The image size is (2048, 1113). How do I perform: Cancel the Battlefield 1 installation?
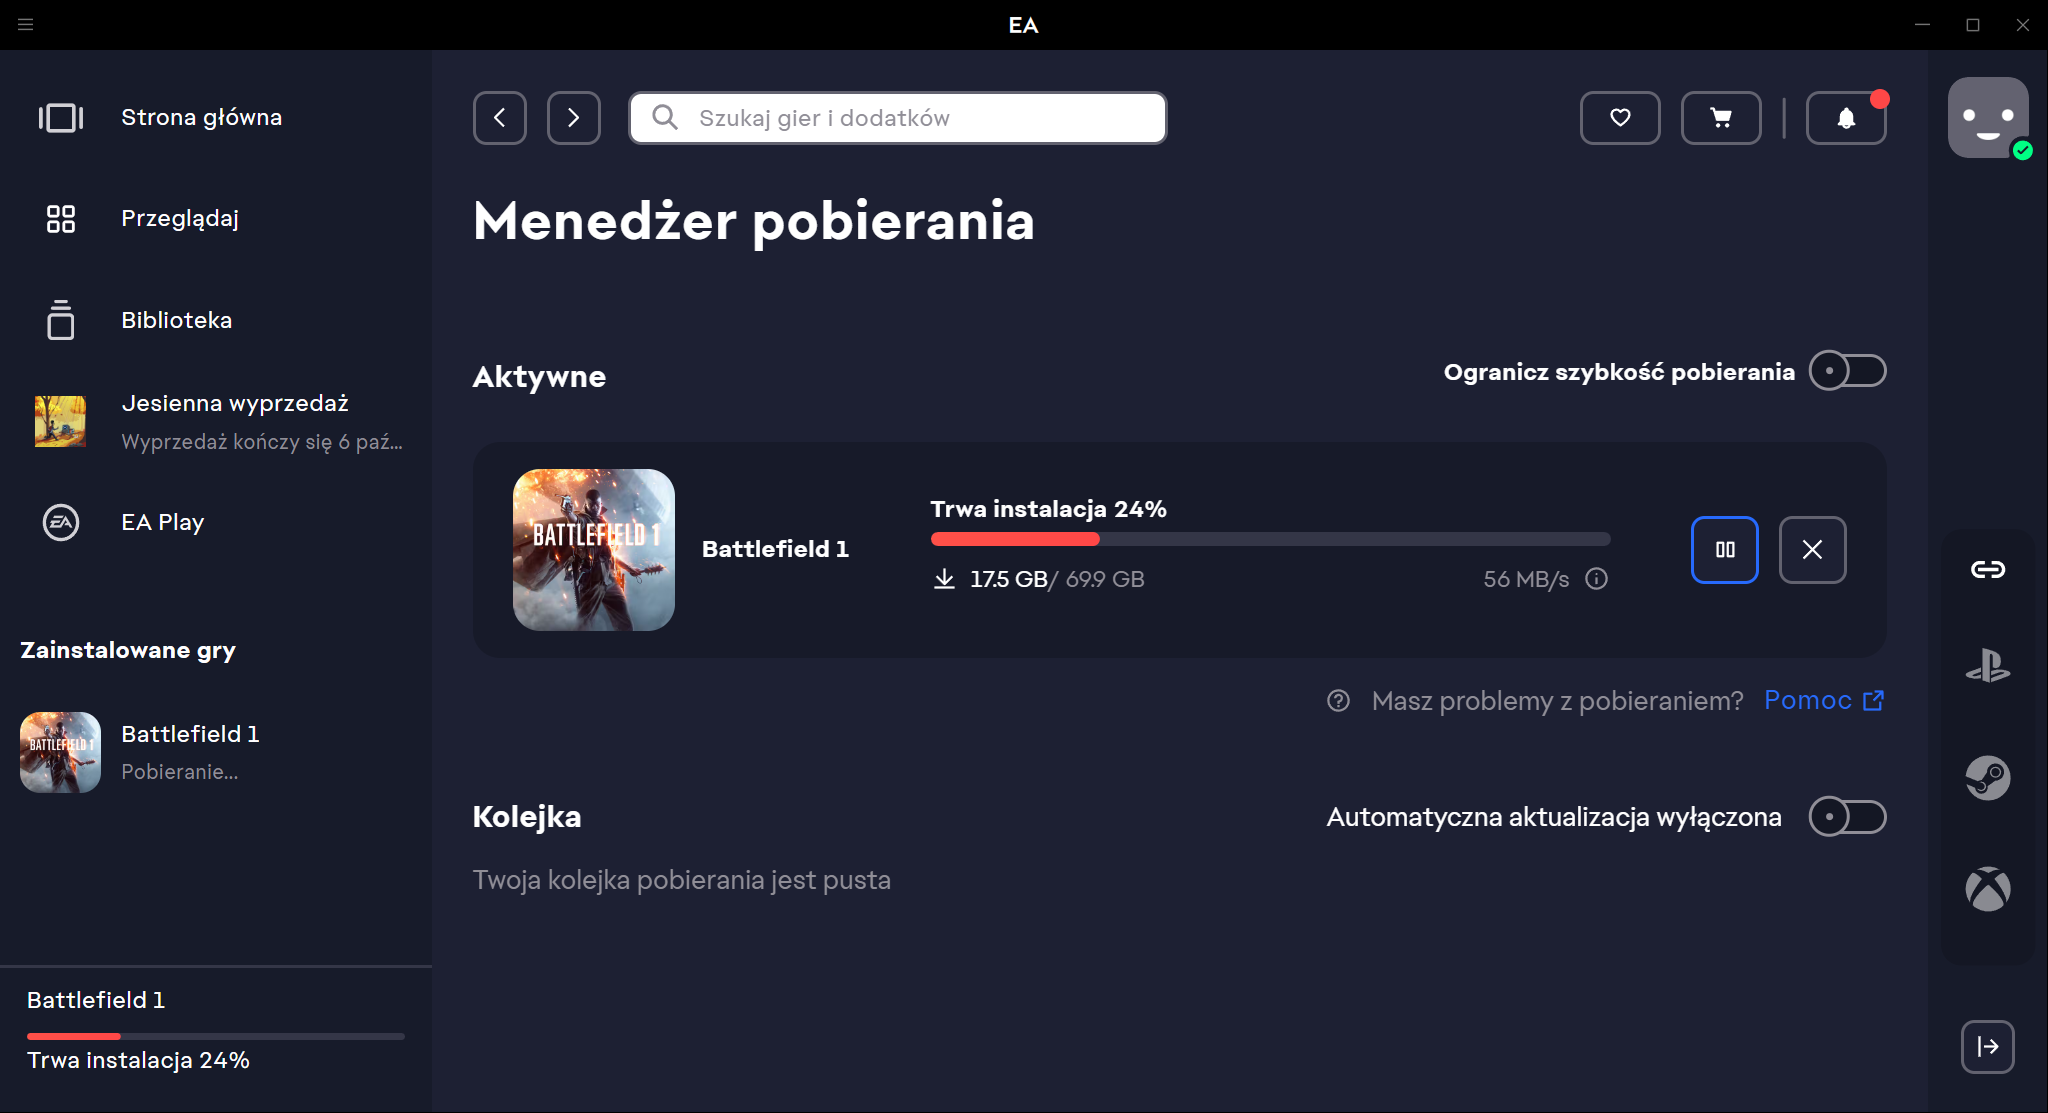pyautogui.click(x=1812, y=549)
